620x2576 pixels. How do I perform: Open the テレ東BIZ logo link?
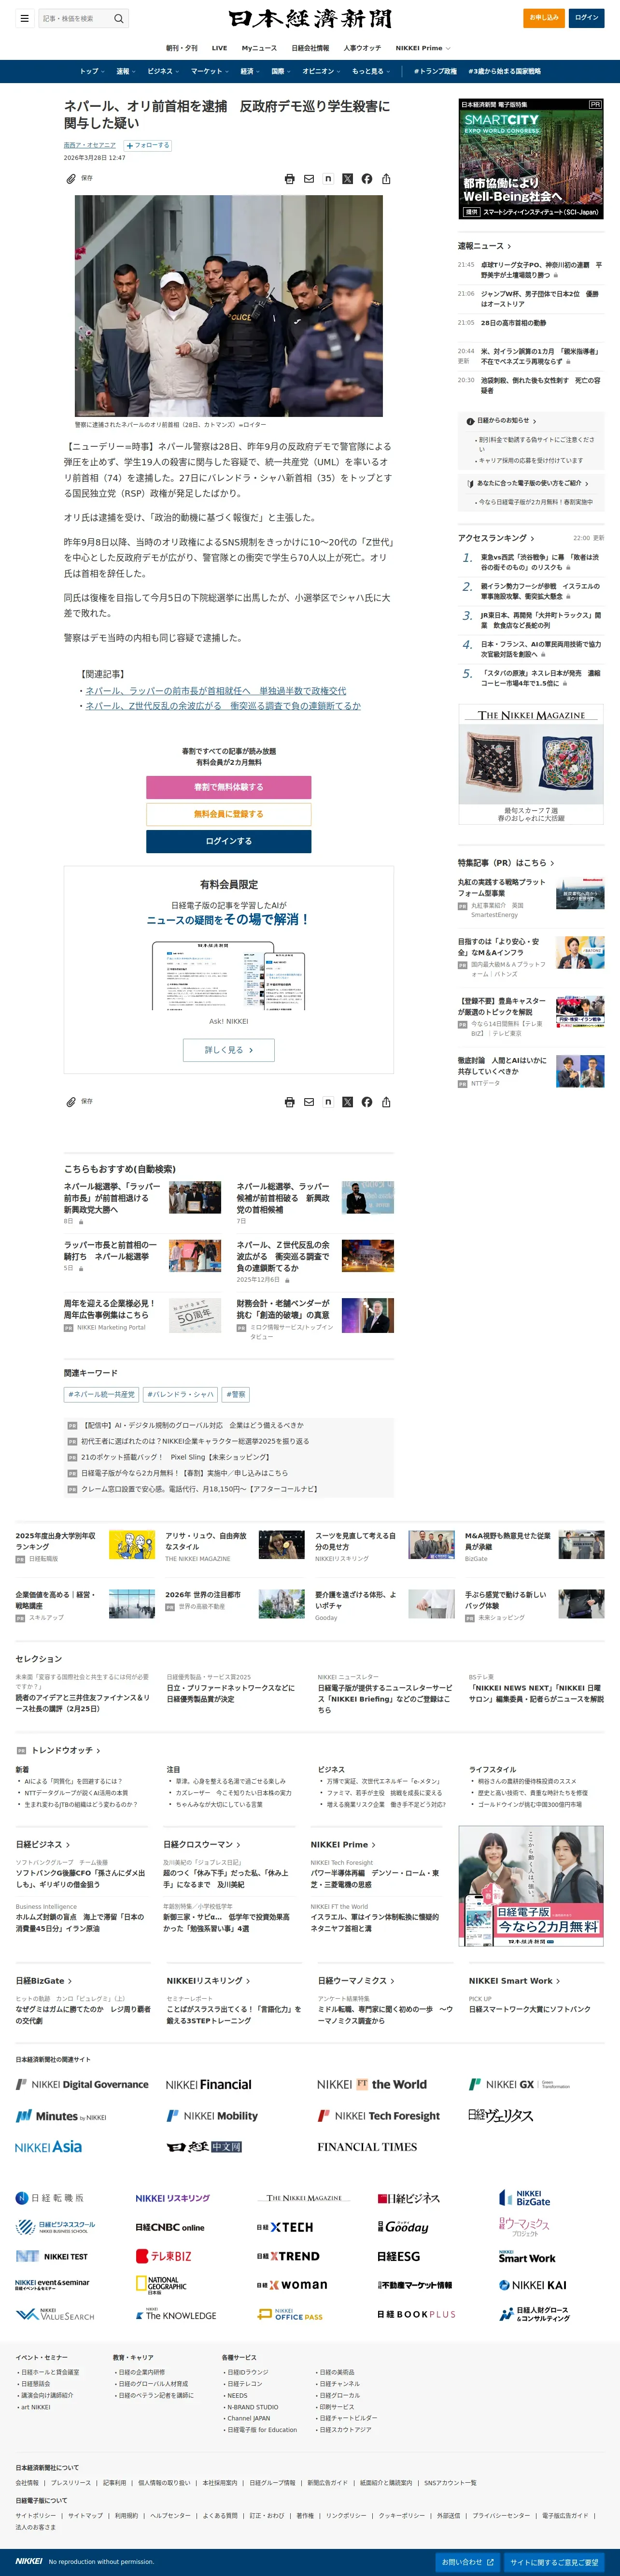pos(163,2256)
